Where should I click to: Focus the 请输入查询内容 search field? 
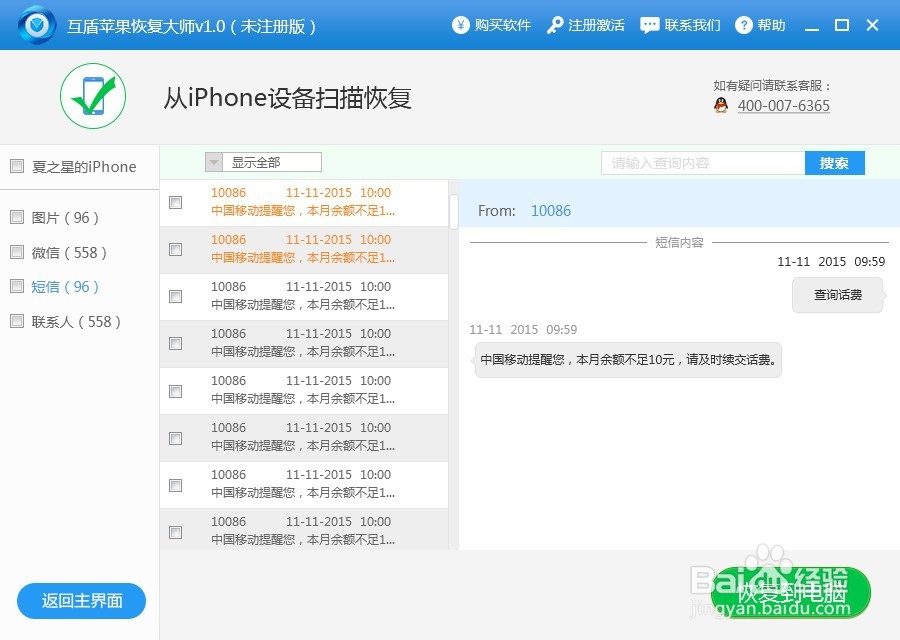coord(703,163)
